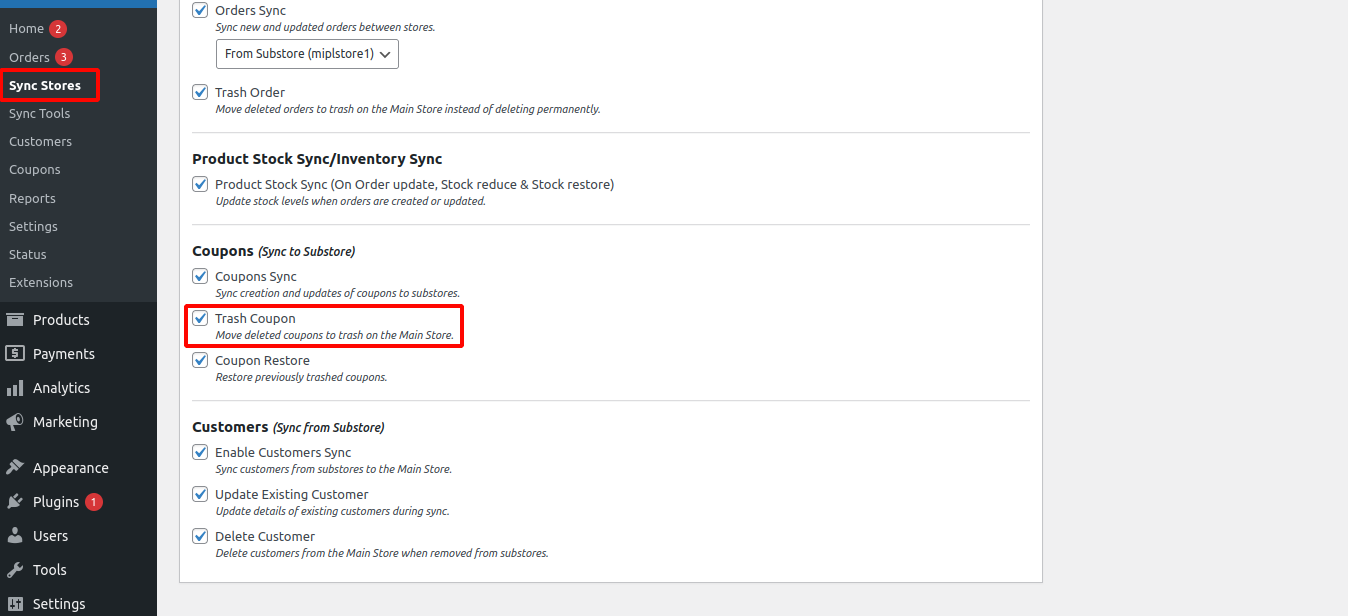1348x616 pixels.
Task: Click the Payments dollar icon
Action: [15, 354]
